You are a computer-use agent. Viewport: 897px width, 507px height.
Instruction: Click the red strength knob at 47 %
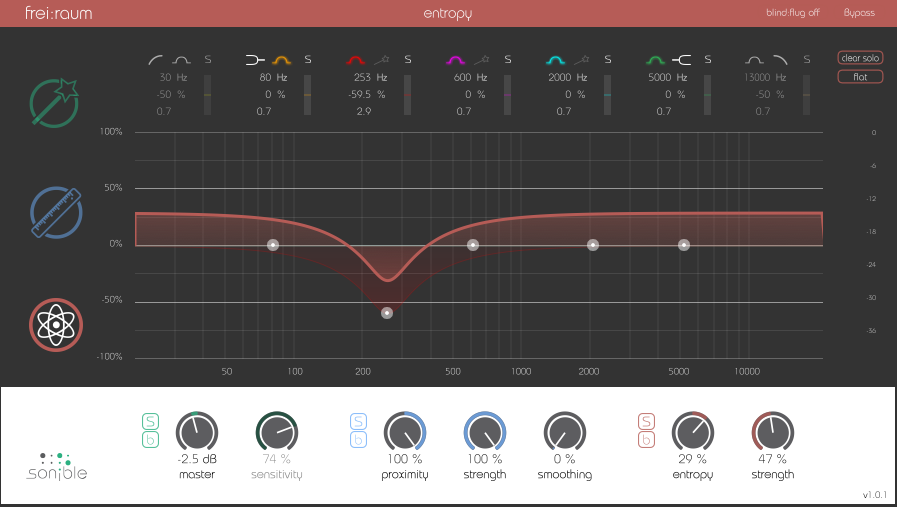point(773,432)
